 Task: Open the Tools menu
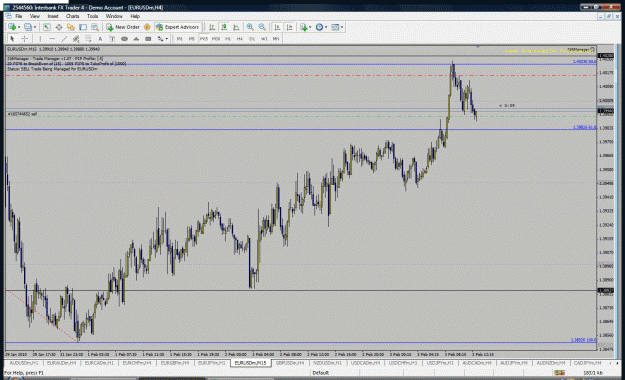pos(92,16)
